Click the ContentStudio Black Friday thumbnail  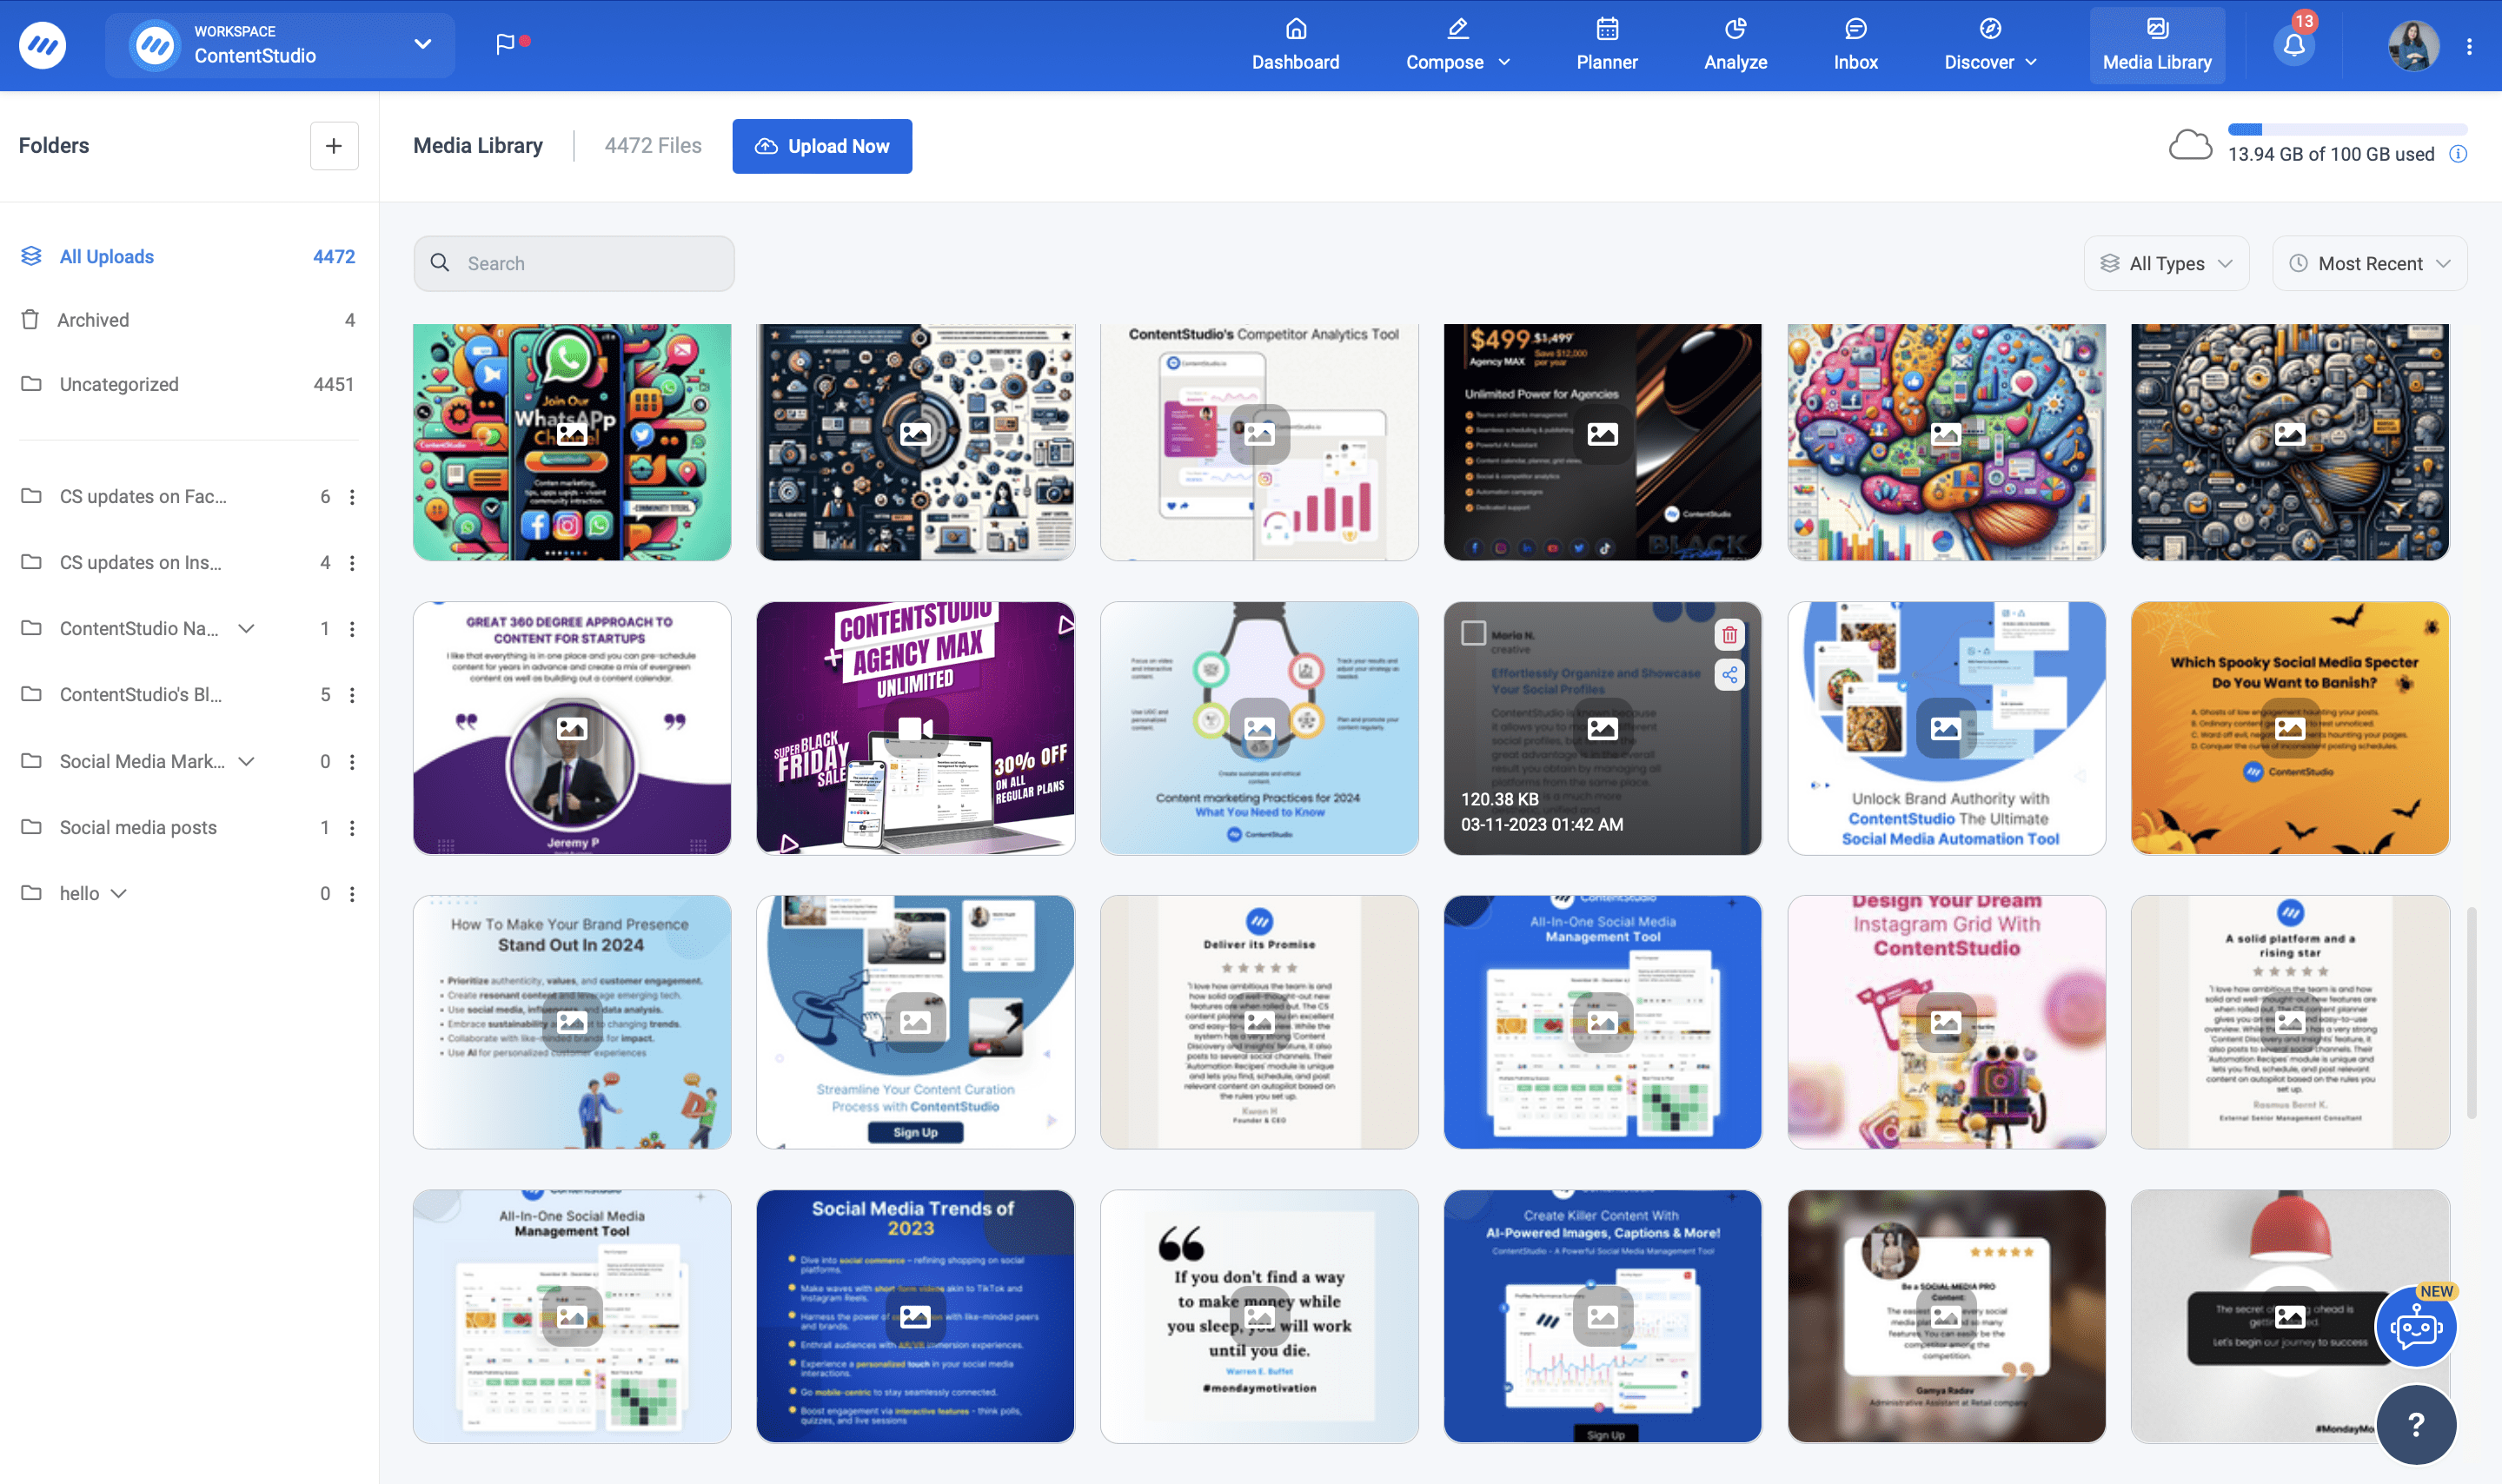pos(913,726)
